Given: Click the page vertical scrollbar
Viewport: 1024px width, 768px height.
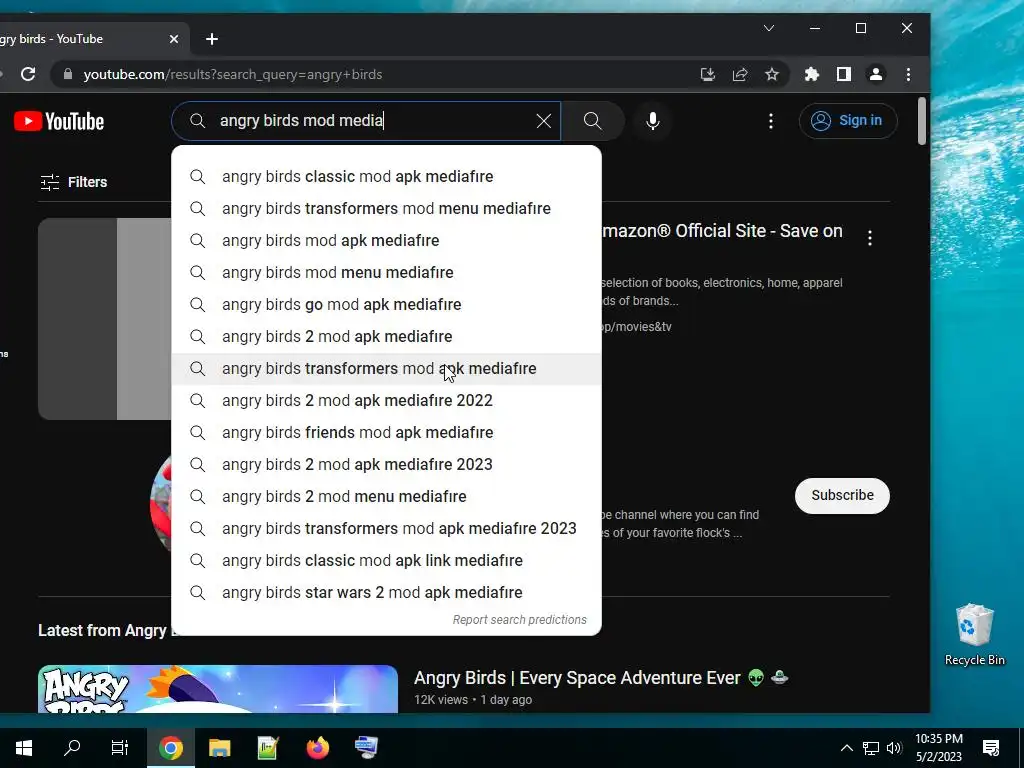Looking at the screenshot, I should (921, 121).
